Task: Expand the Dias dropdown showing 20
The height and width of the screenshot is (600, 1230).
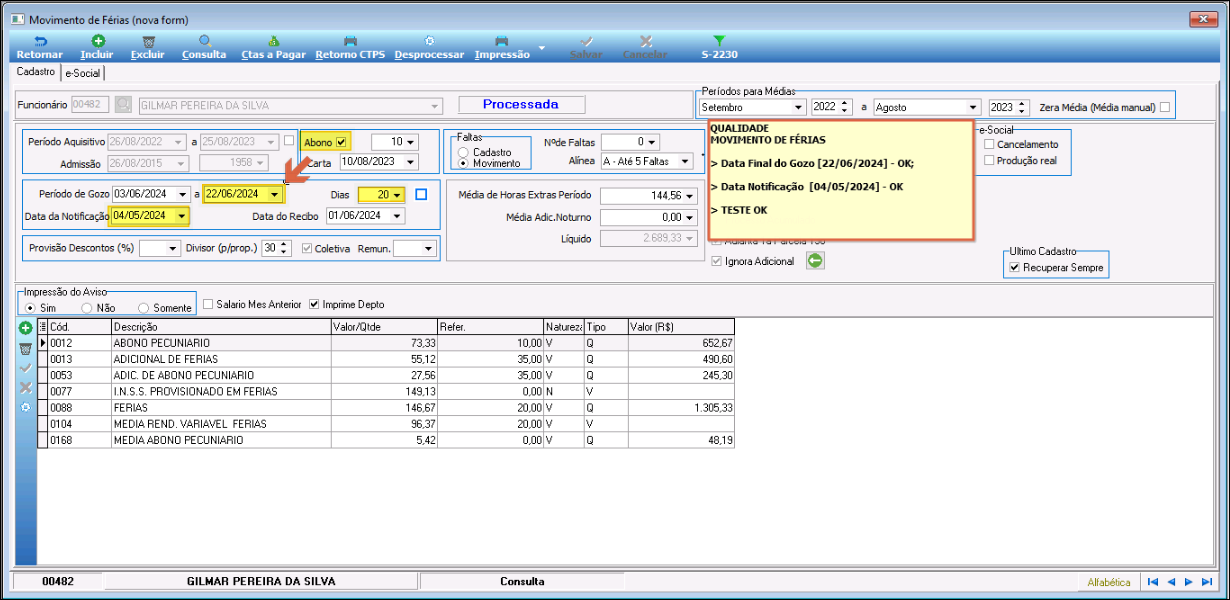Action: [x=398, y=194]
